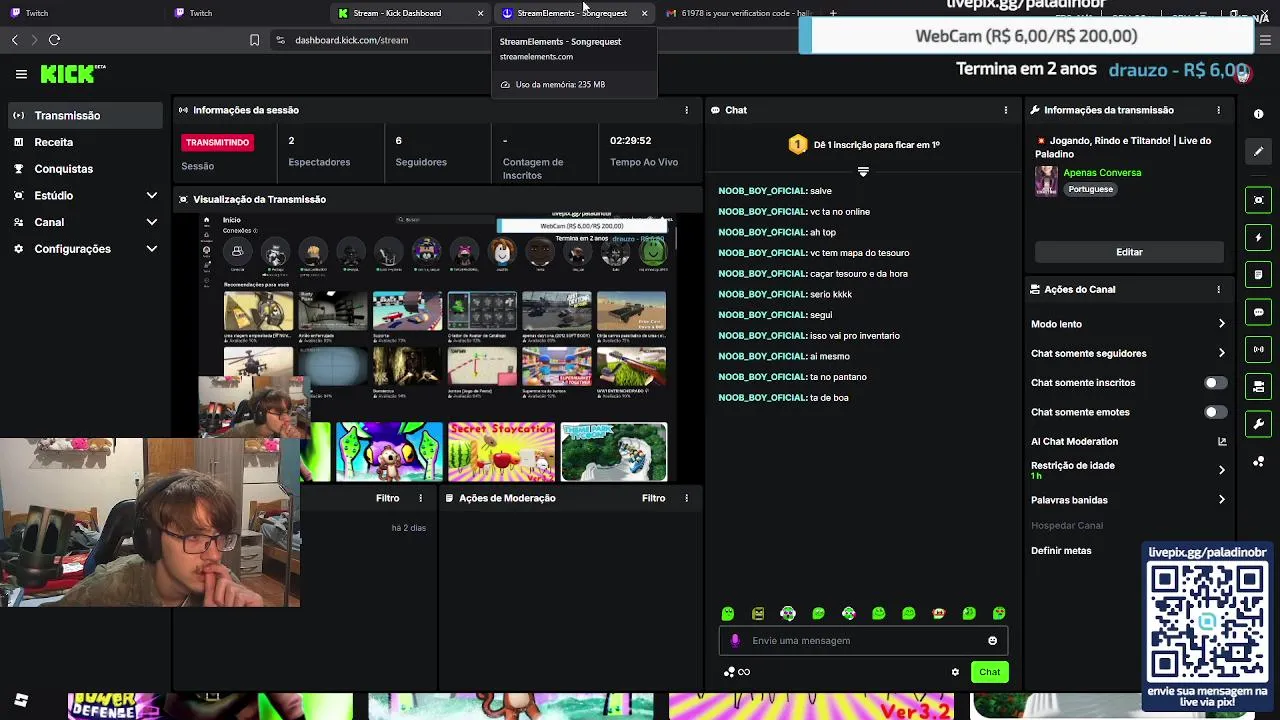The height and width of the screenshot is (720, 1280).
Task: Open Informações da transmissão three-dot menu
Action: [x=1218, y=110]
